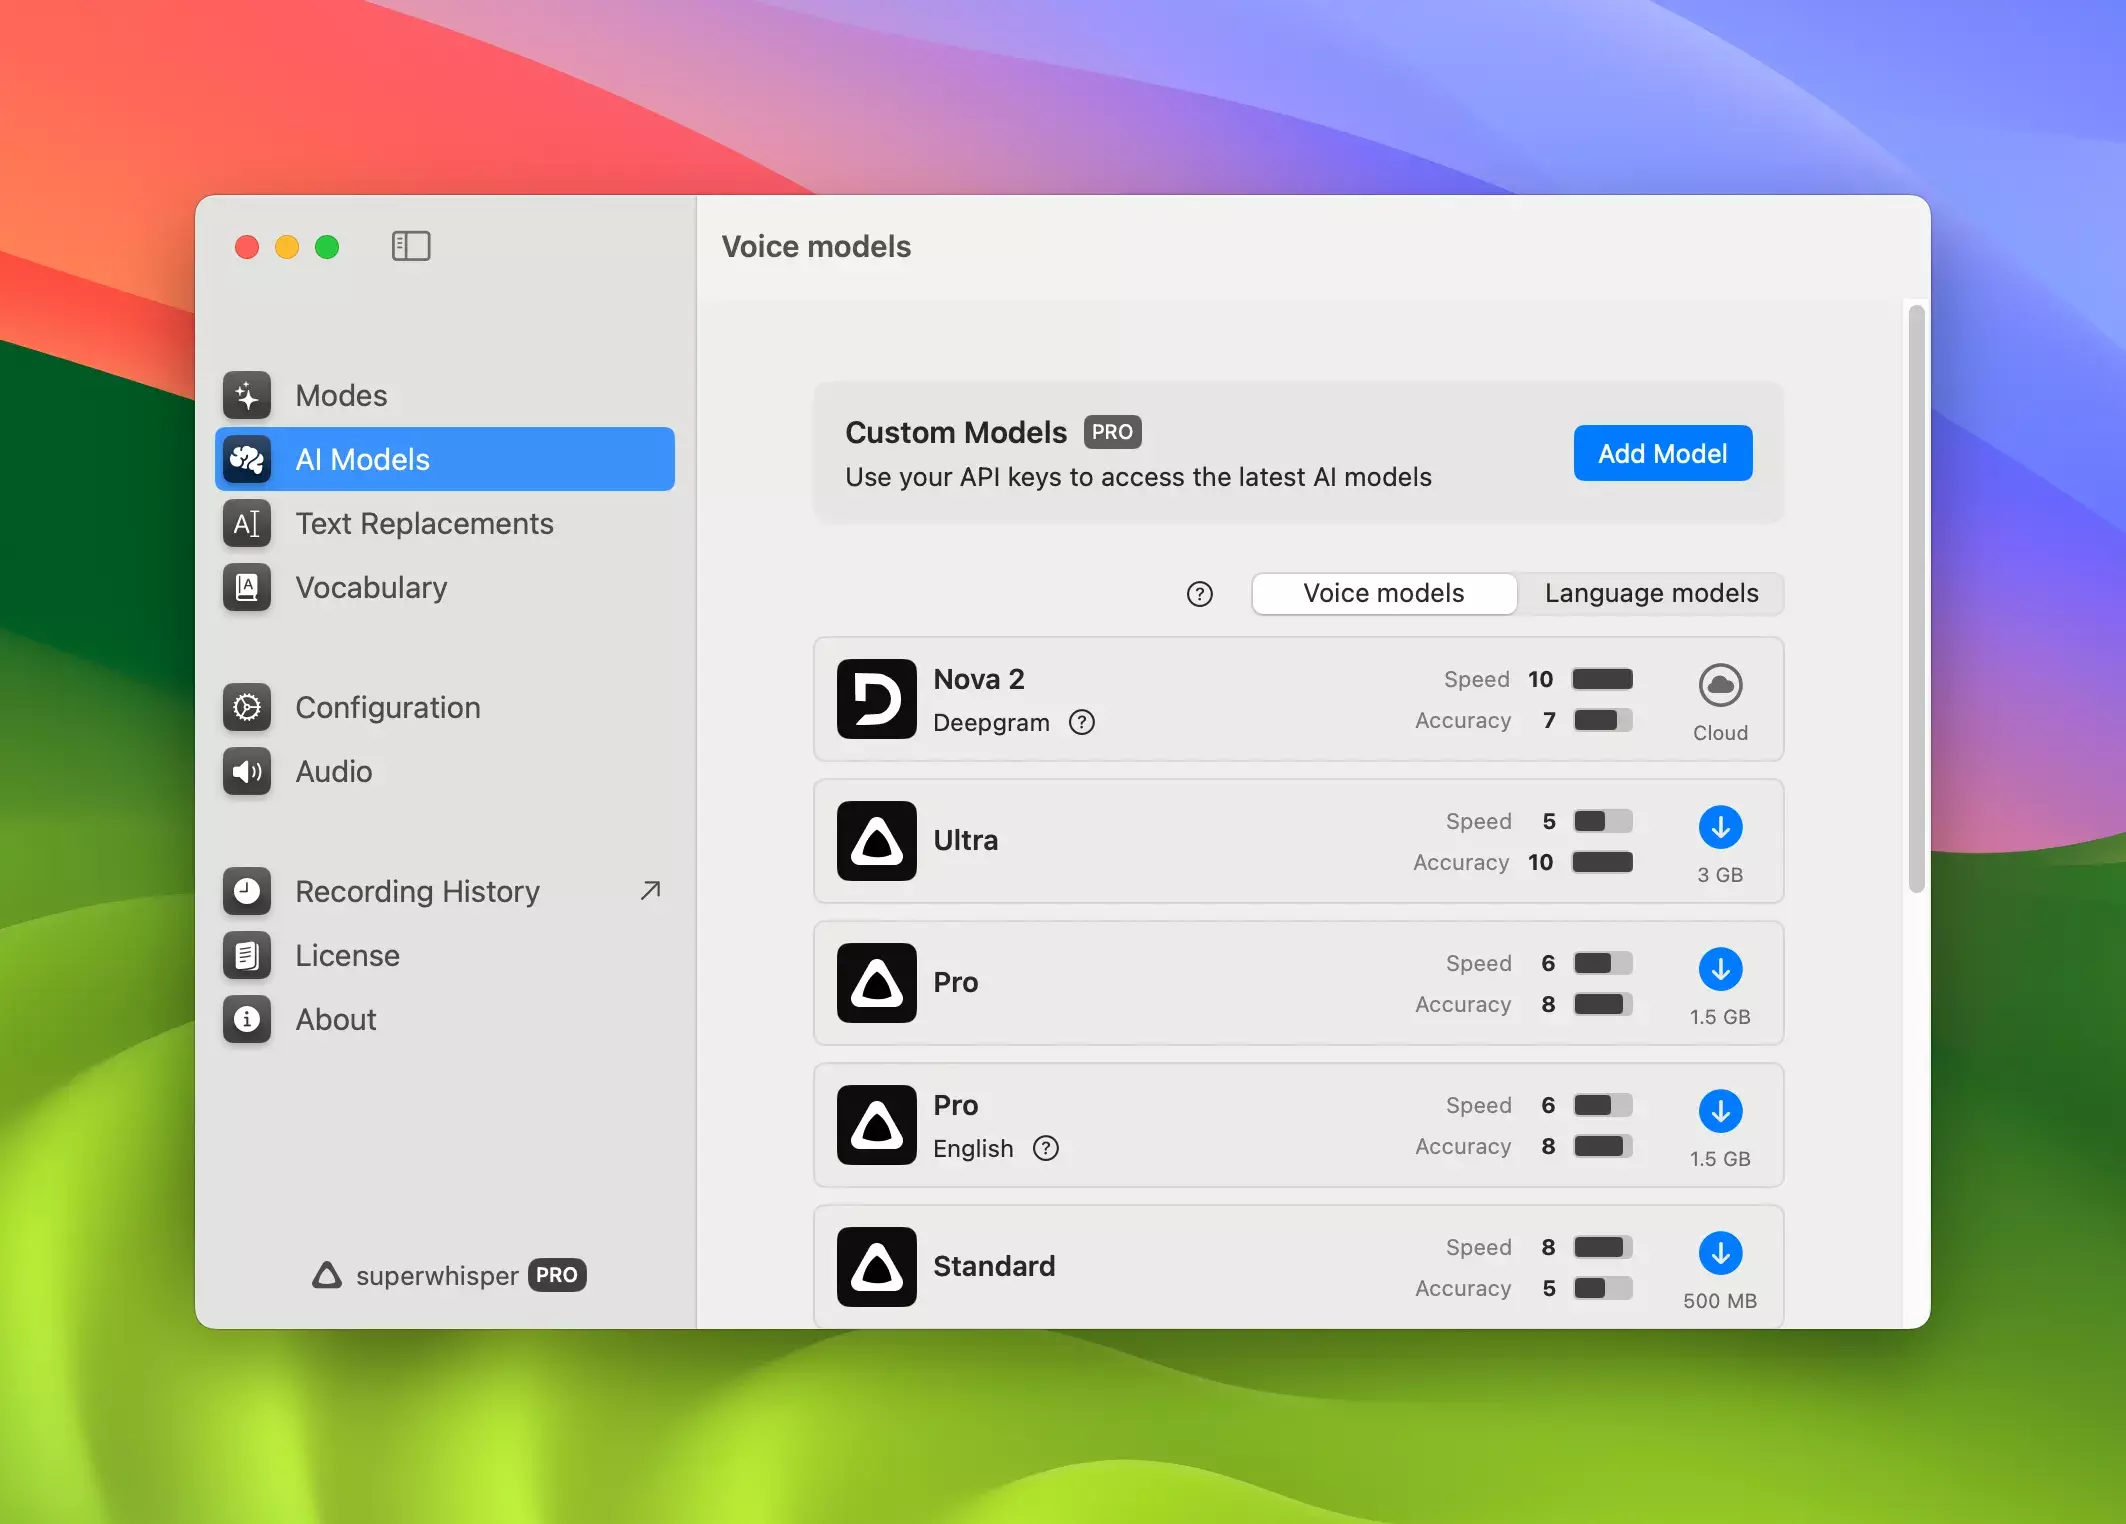Download the Ultra 3 GB model
This screenshot has height=1524, width=2126.
[x=1720, y=828]
